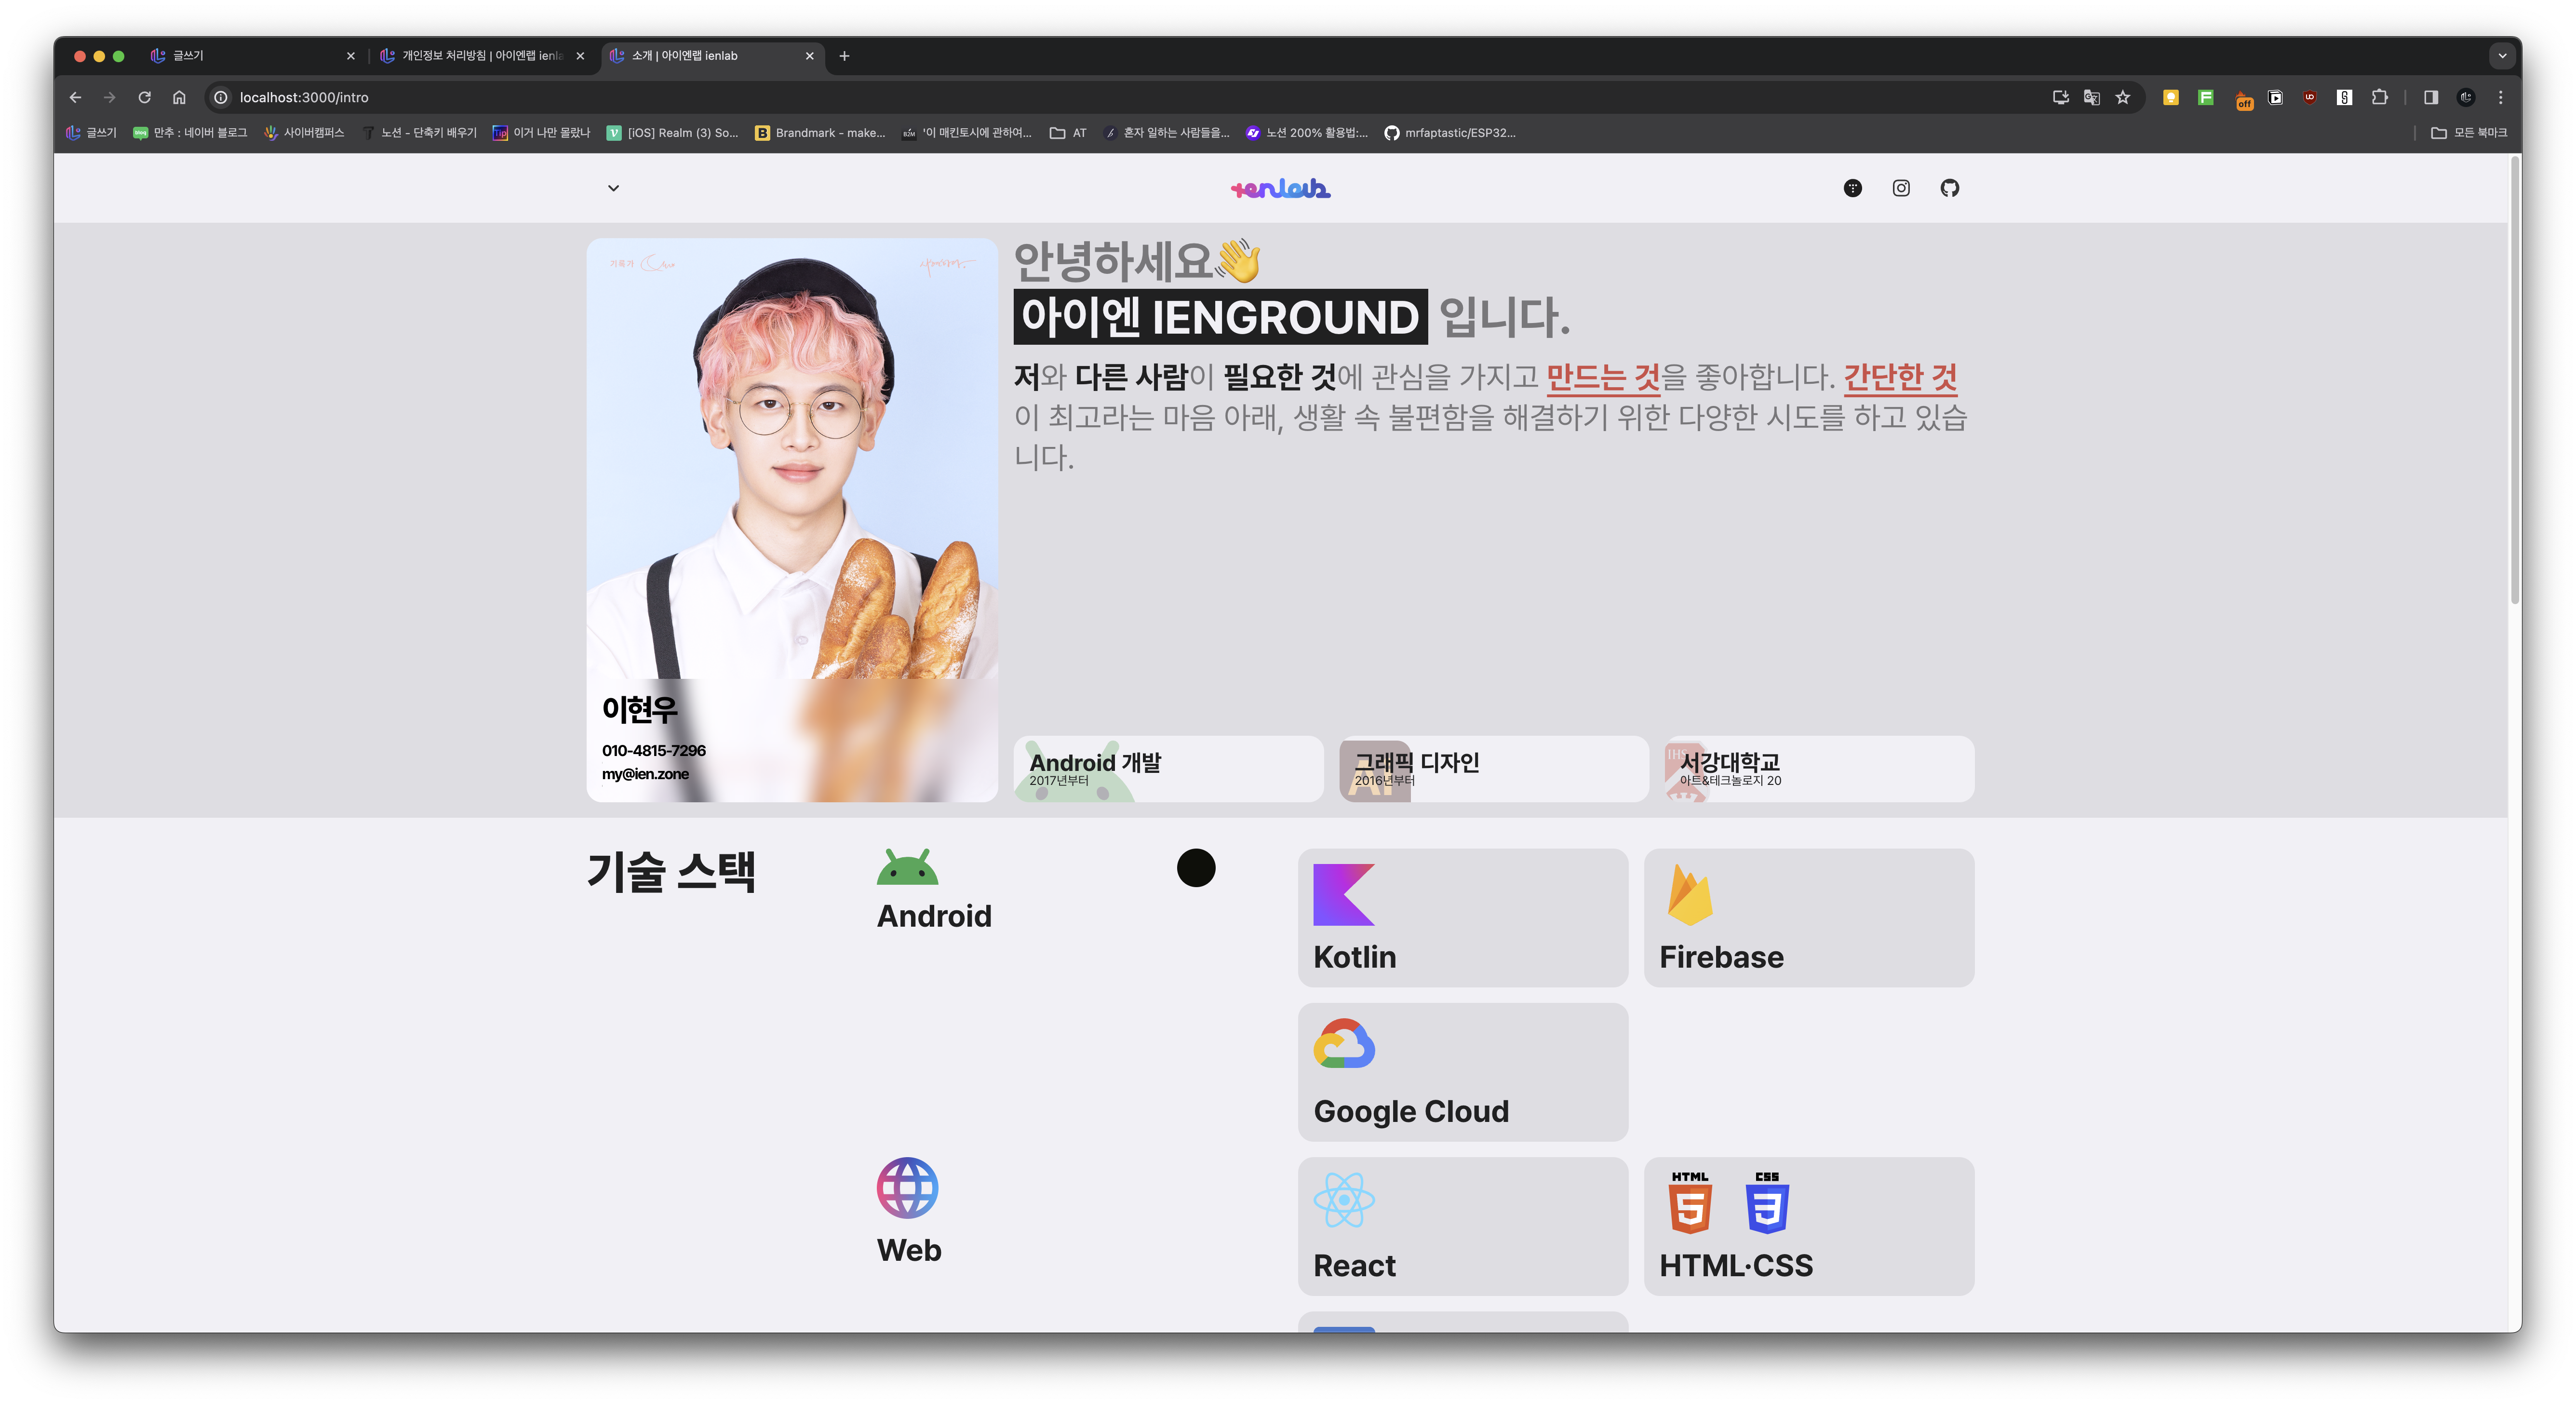Click the black circle in Android section
This screenshot has height=1404, width=2576.
point(1196,868)
